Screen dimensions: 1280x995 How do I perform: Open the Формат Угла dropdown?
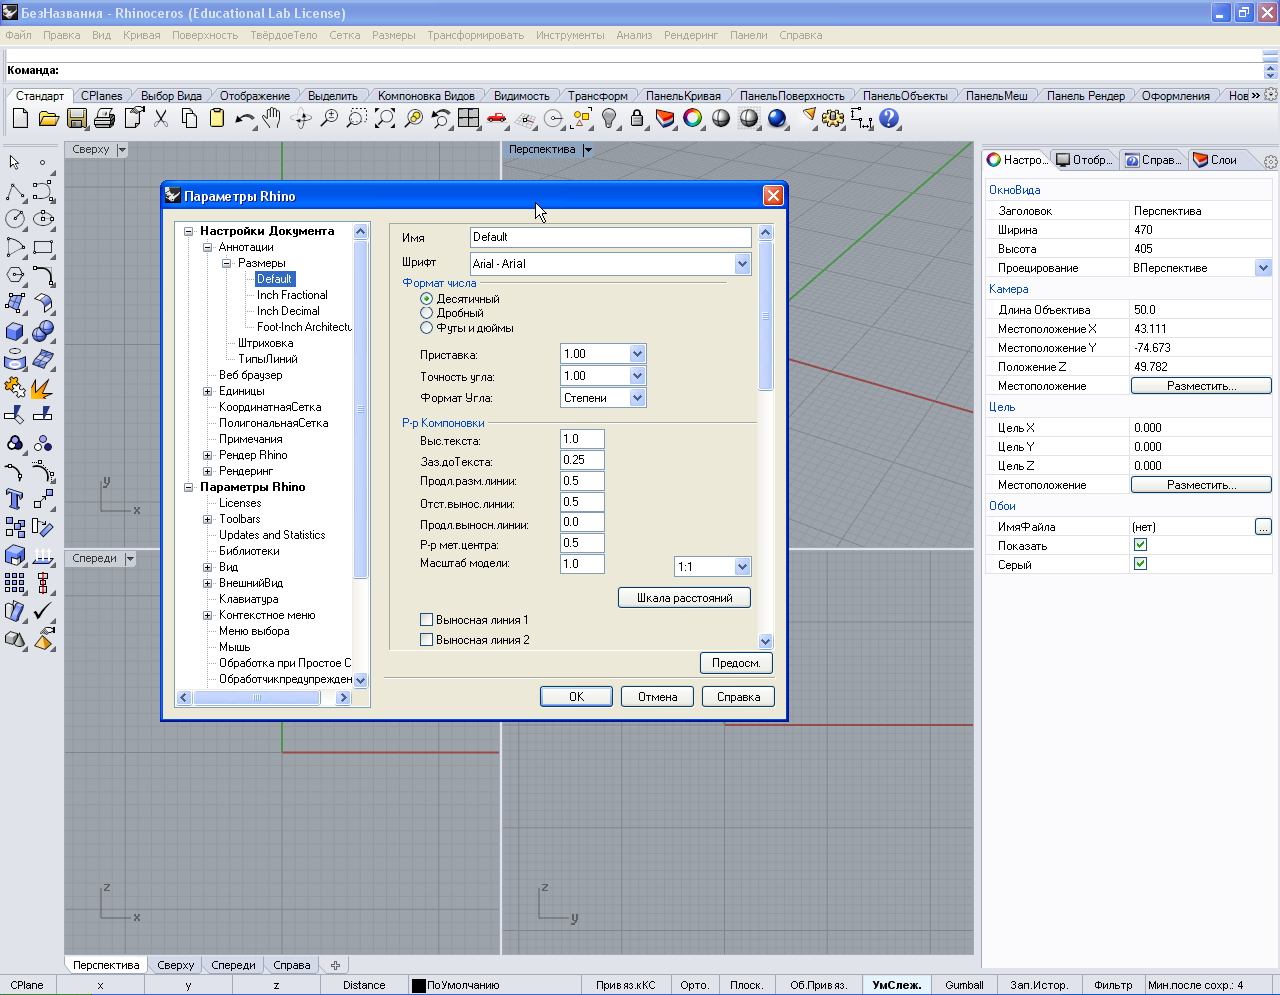(637, 398)
